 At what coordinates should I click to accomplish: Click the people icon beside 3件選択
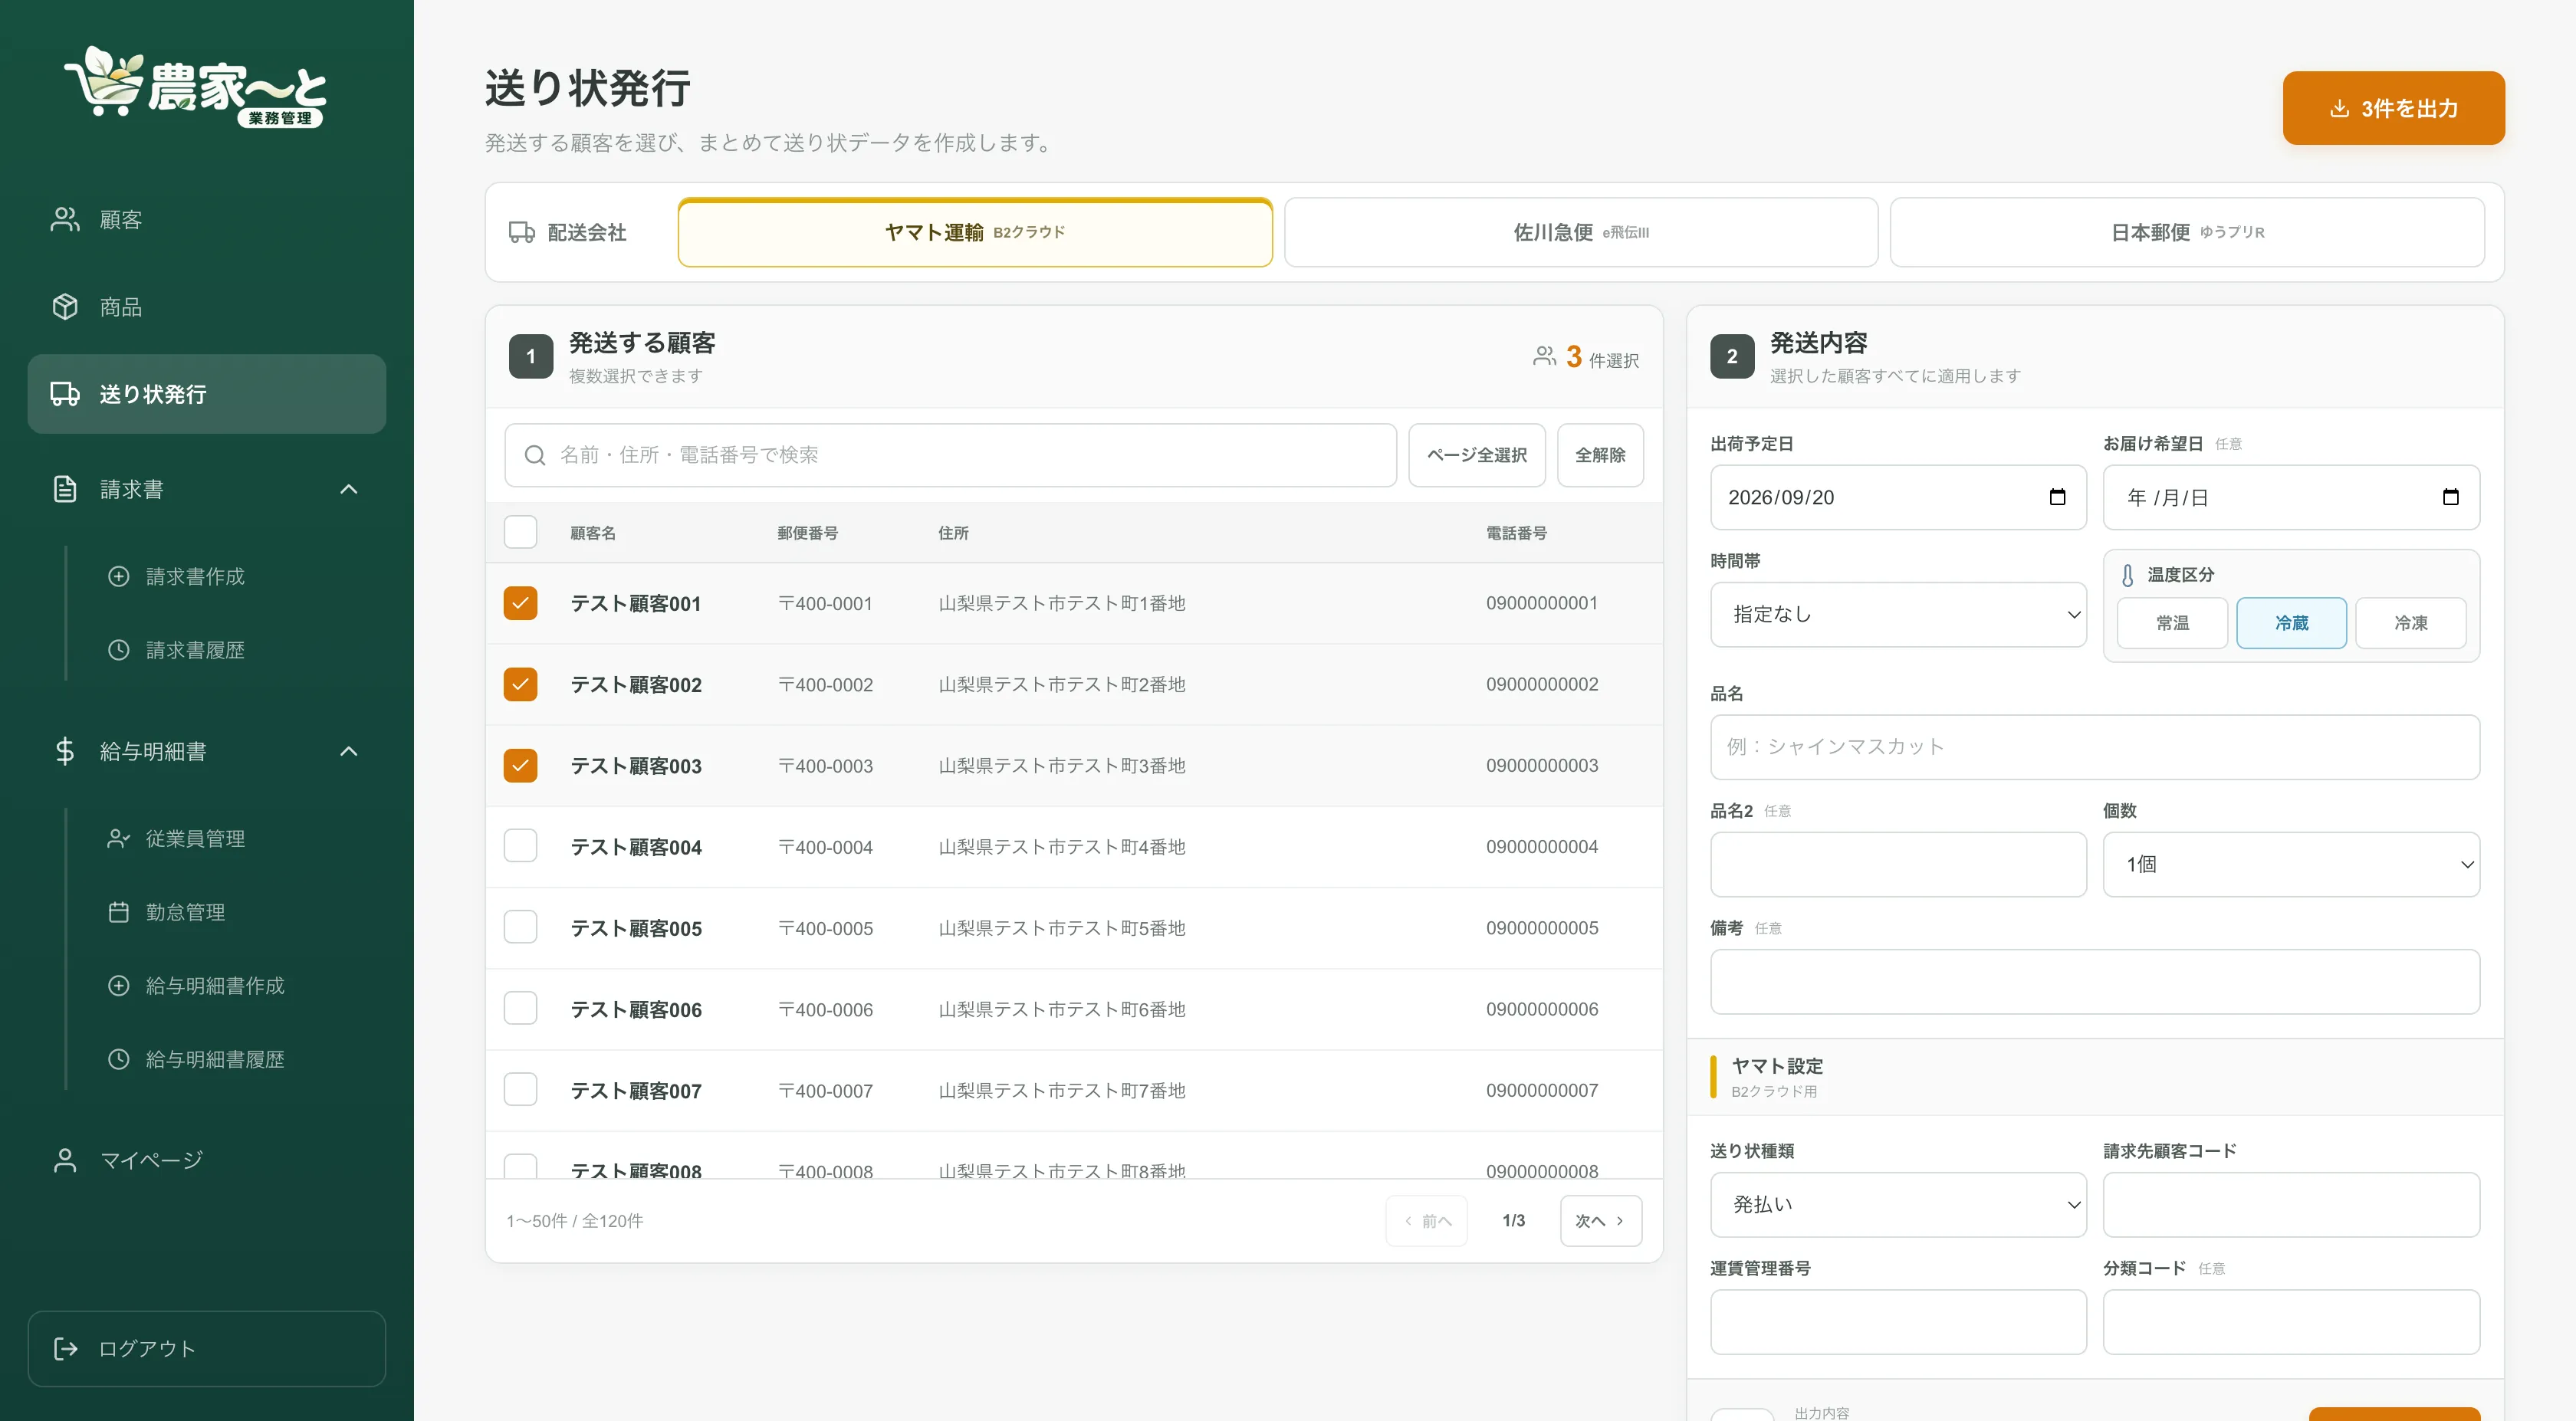pyautogui.click(x=1544, y=356)
